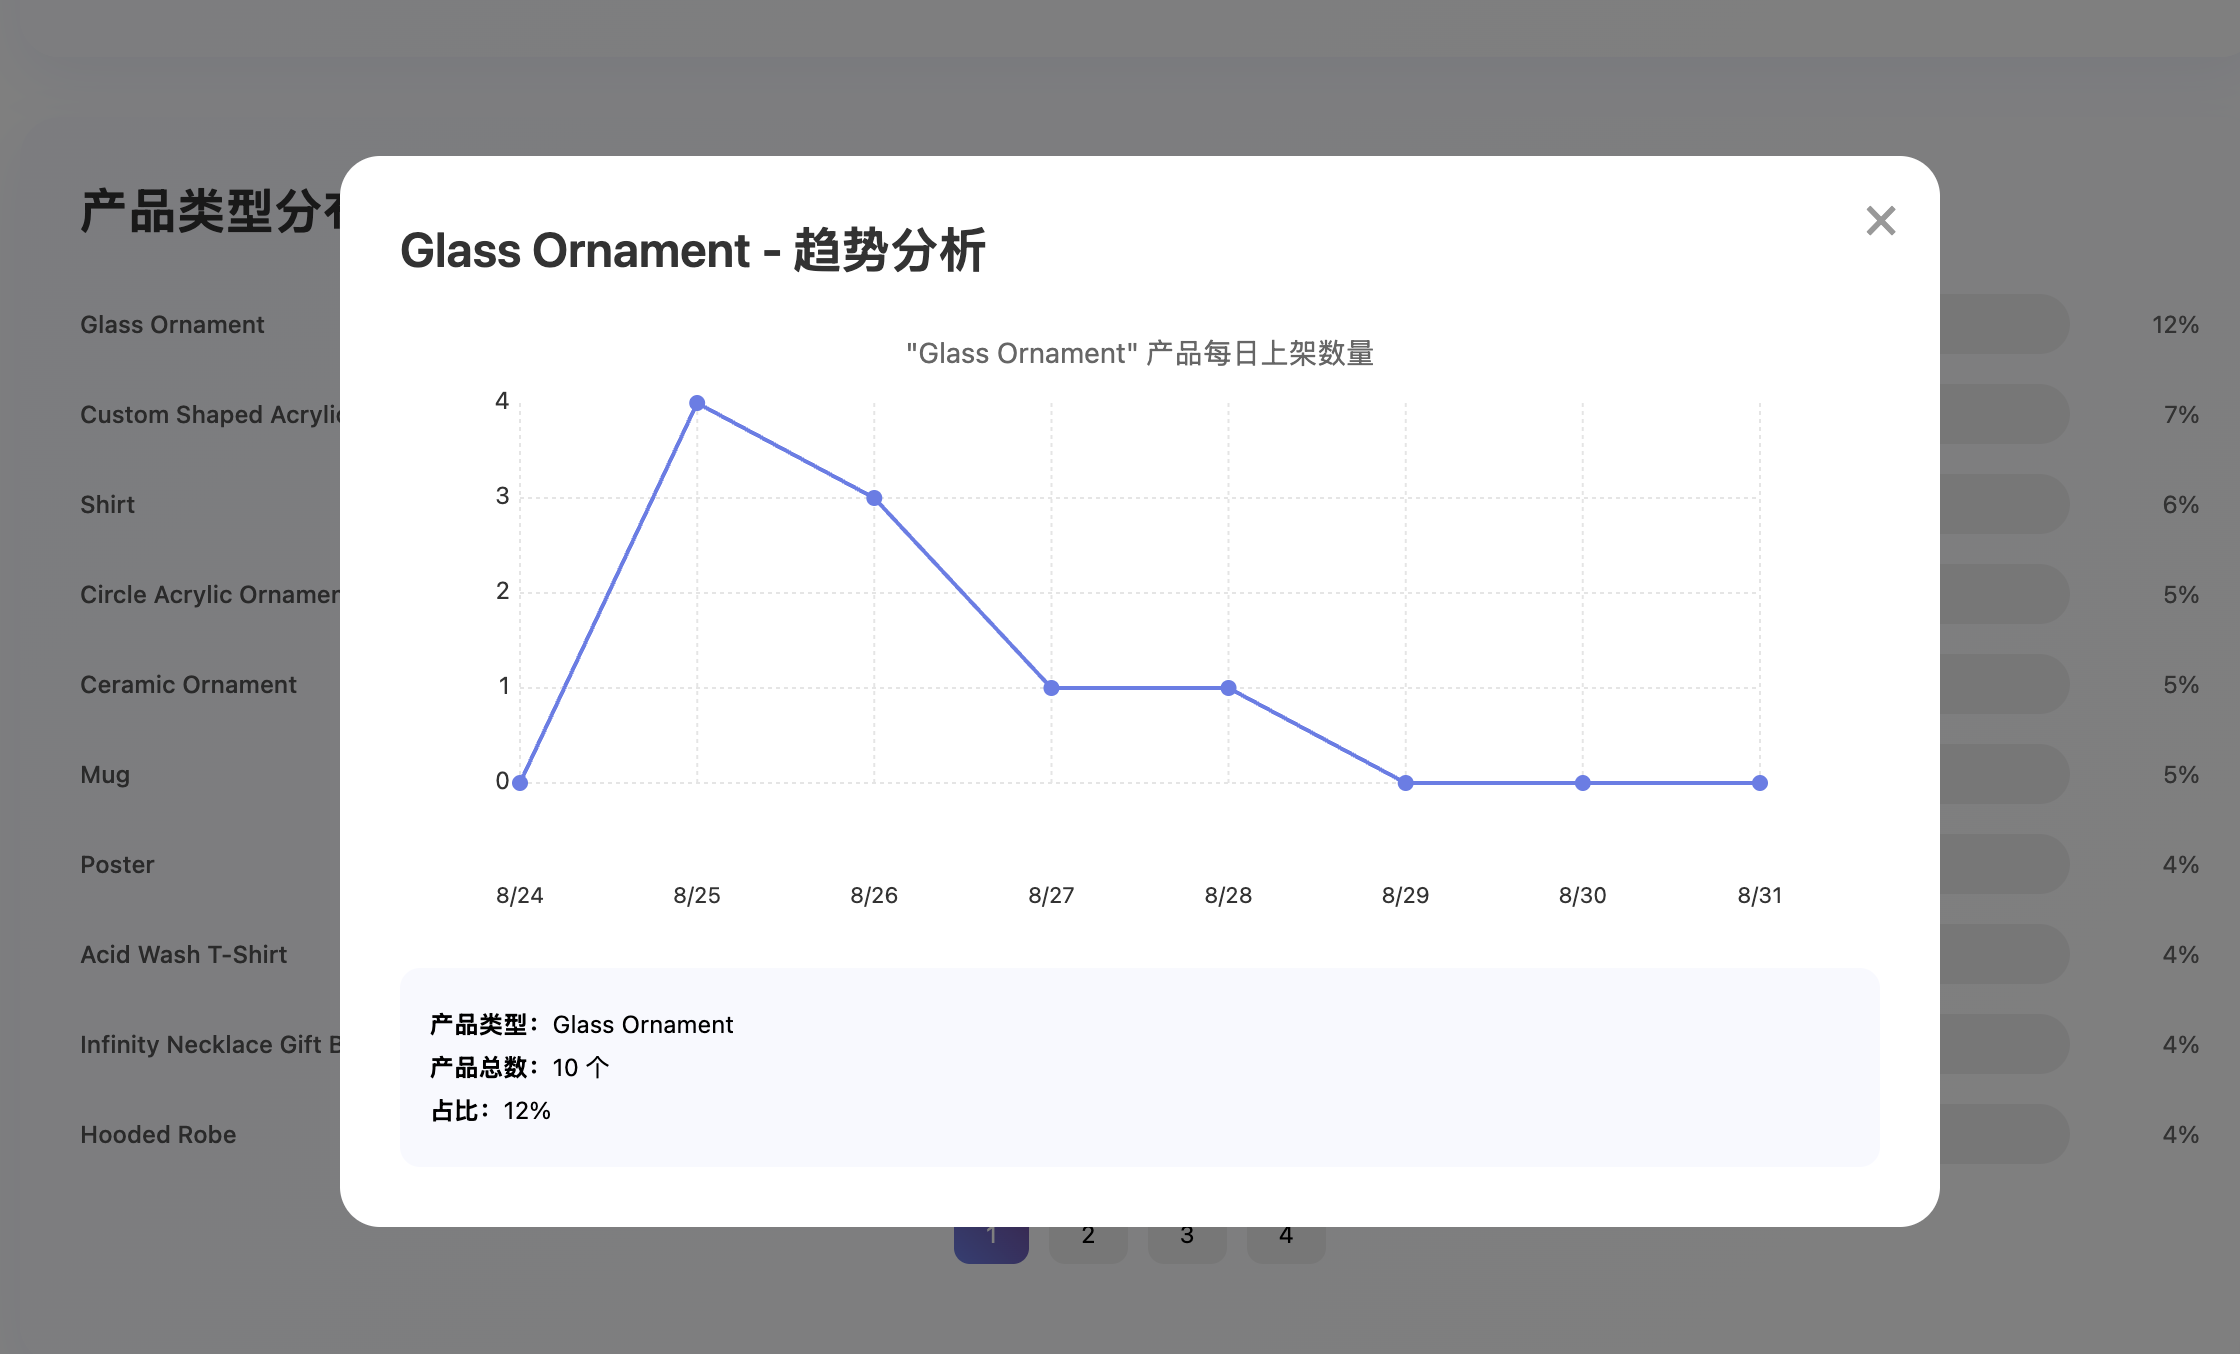Click the 8/24 zero-value data point

pos(520,783)
